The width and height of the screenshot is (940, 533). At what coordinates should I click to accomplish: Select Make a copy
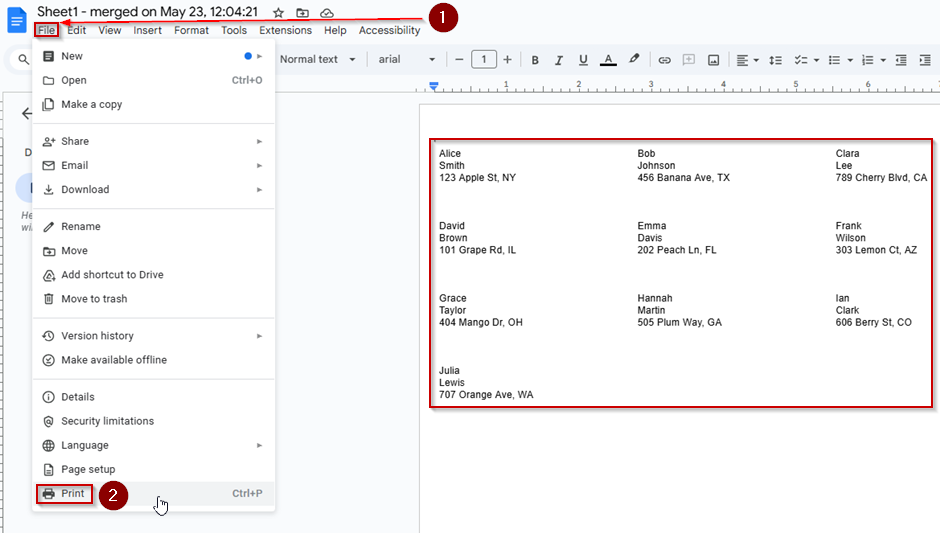coord(153,104)
